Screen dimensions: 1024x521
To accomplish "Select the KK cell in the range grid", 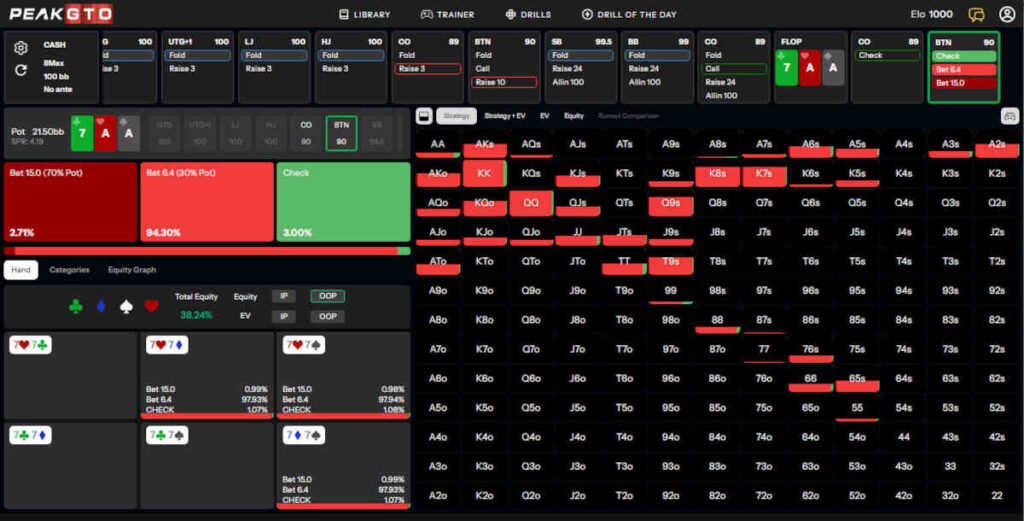I will coord(484,174).
